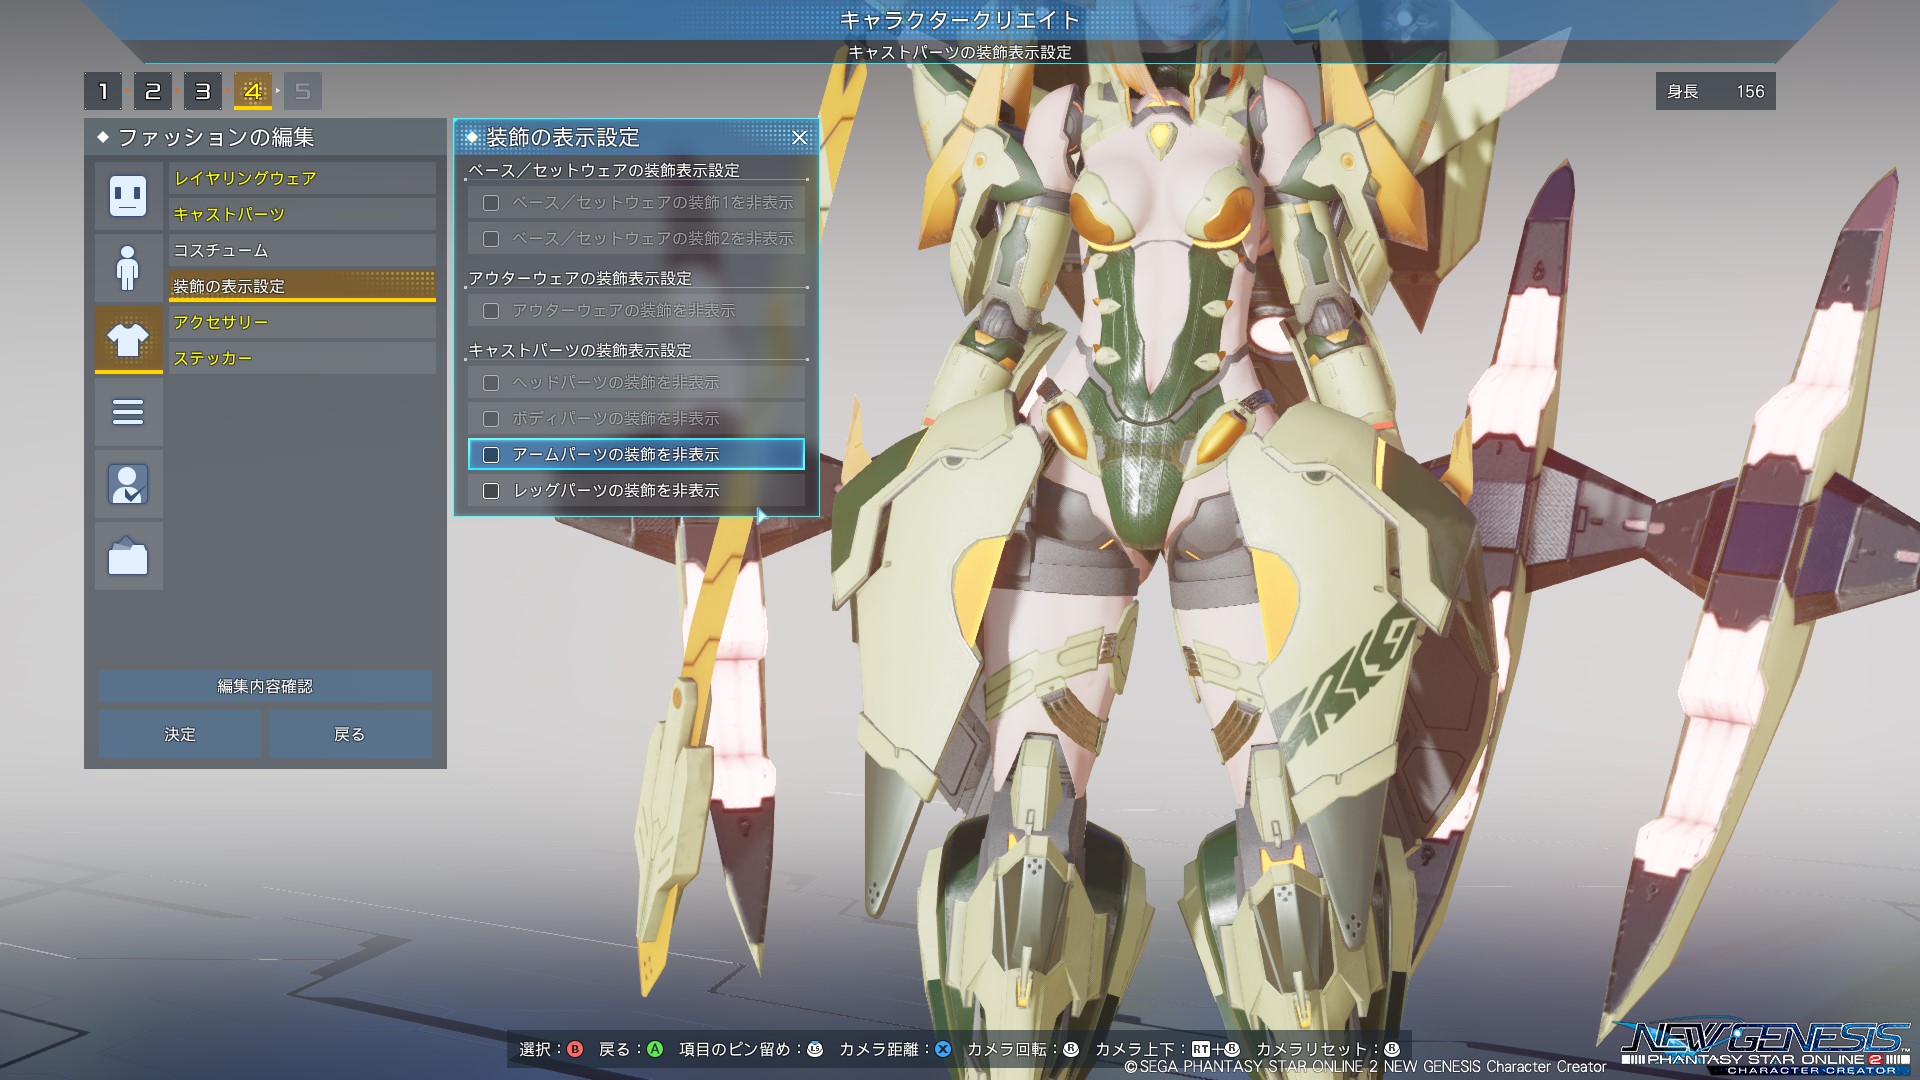Open ステッカー menu entry
1920x1080 pixels.
[302, 358]
